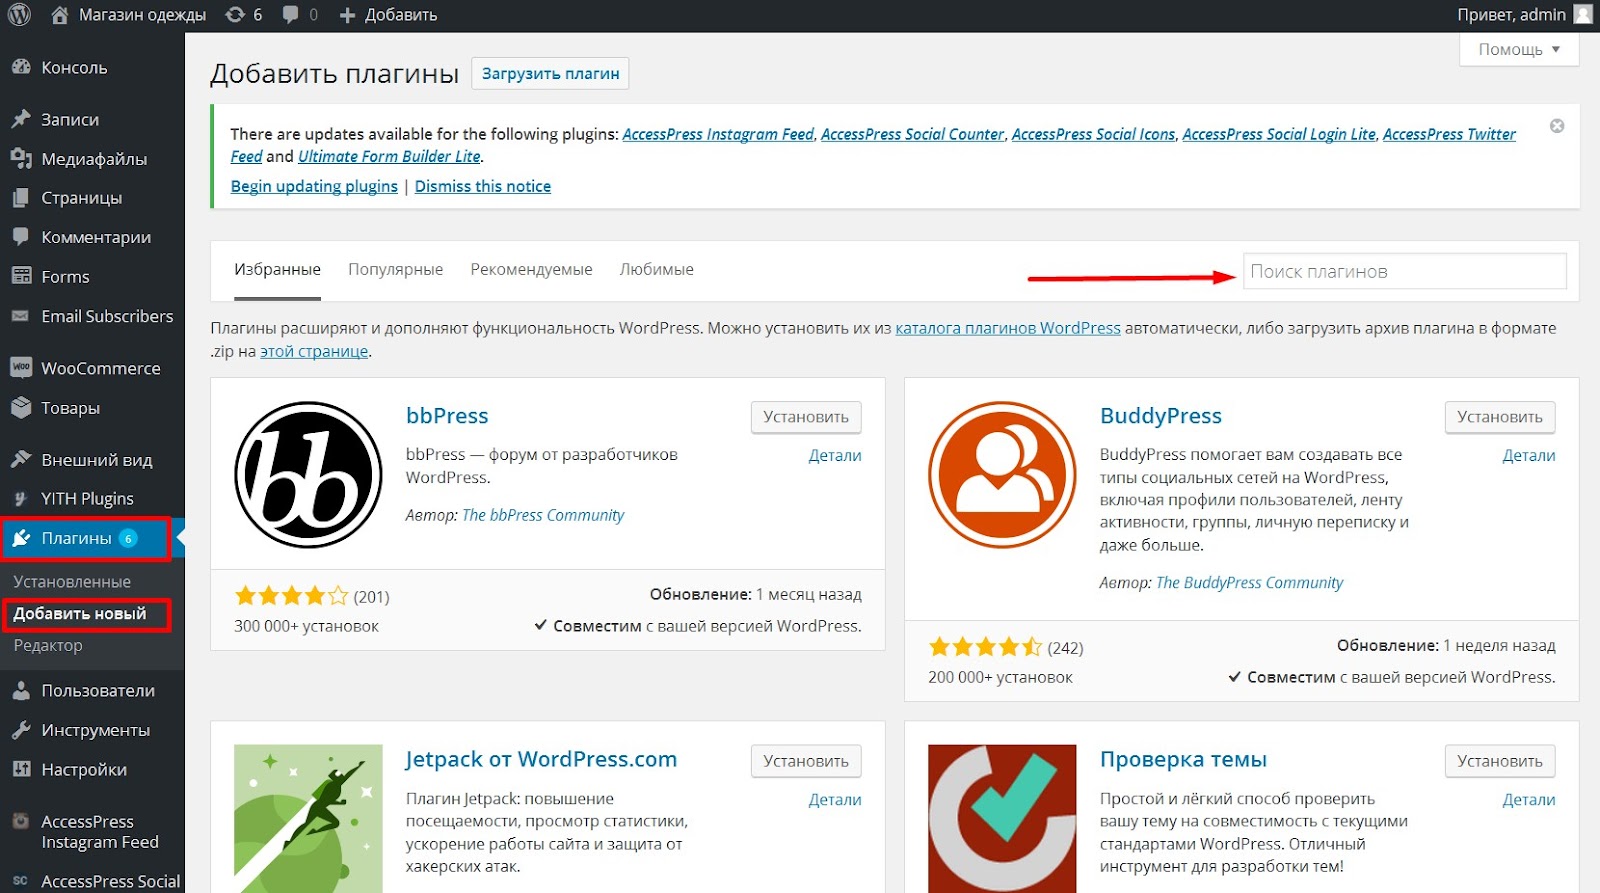This screenshot has width=1600, height=893.
Task: Click the AccessPress Instagram Feed sidebar icon
Action: point(21,821)
